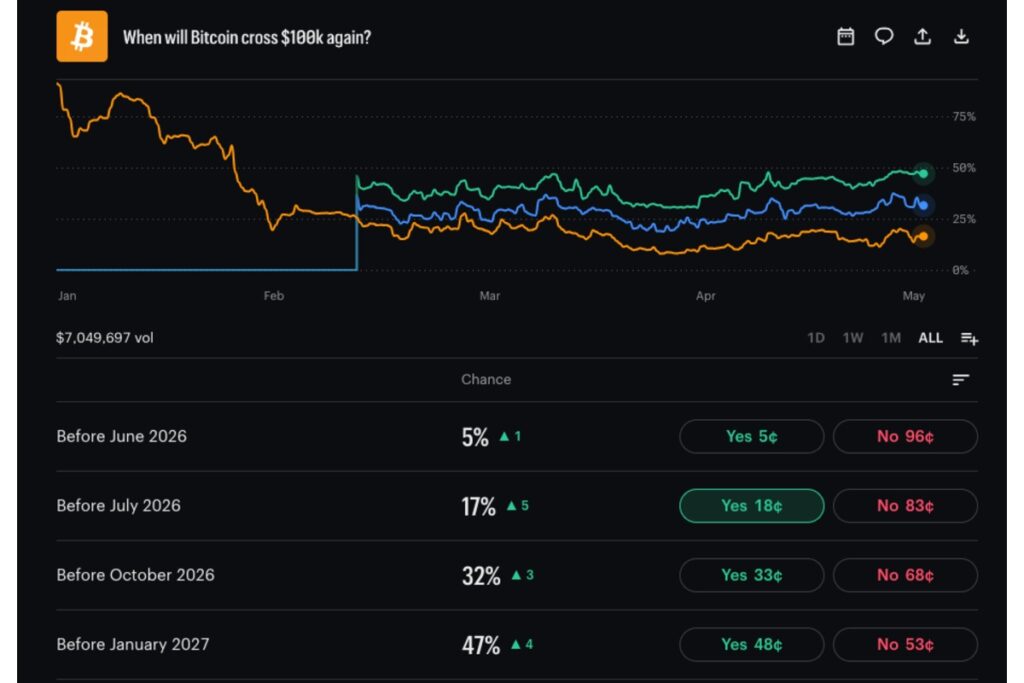Screen dimensions: 1024x683
Task: Choose No 68¢ for Before October 2026
Action: click(x=905, y=575)
